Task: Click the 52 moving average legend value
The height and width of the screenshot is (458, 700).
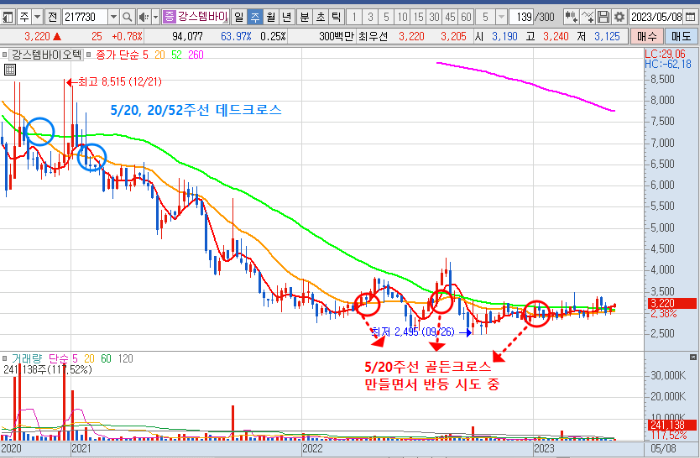Action: tap(176, 55)
